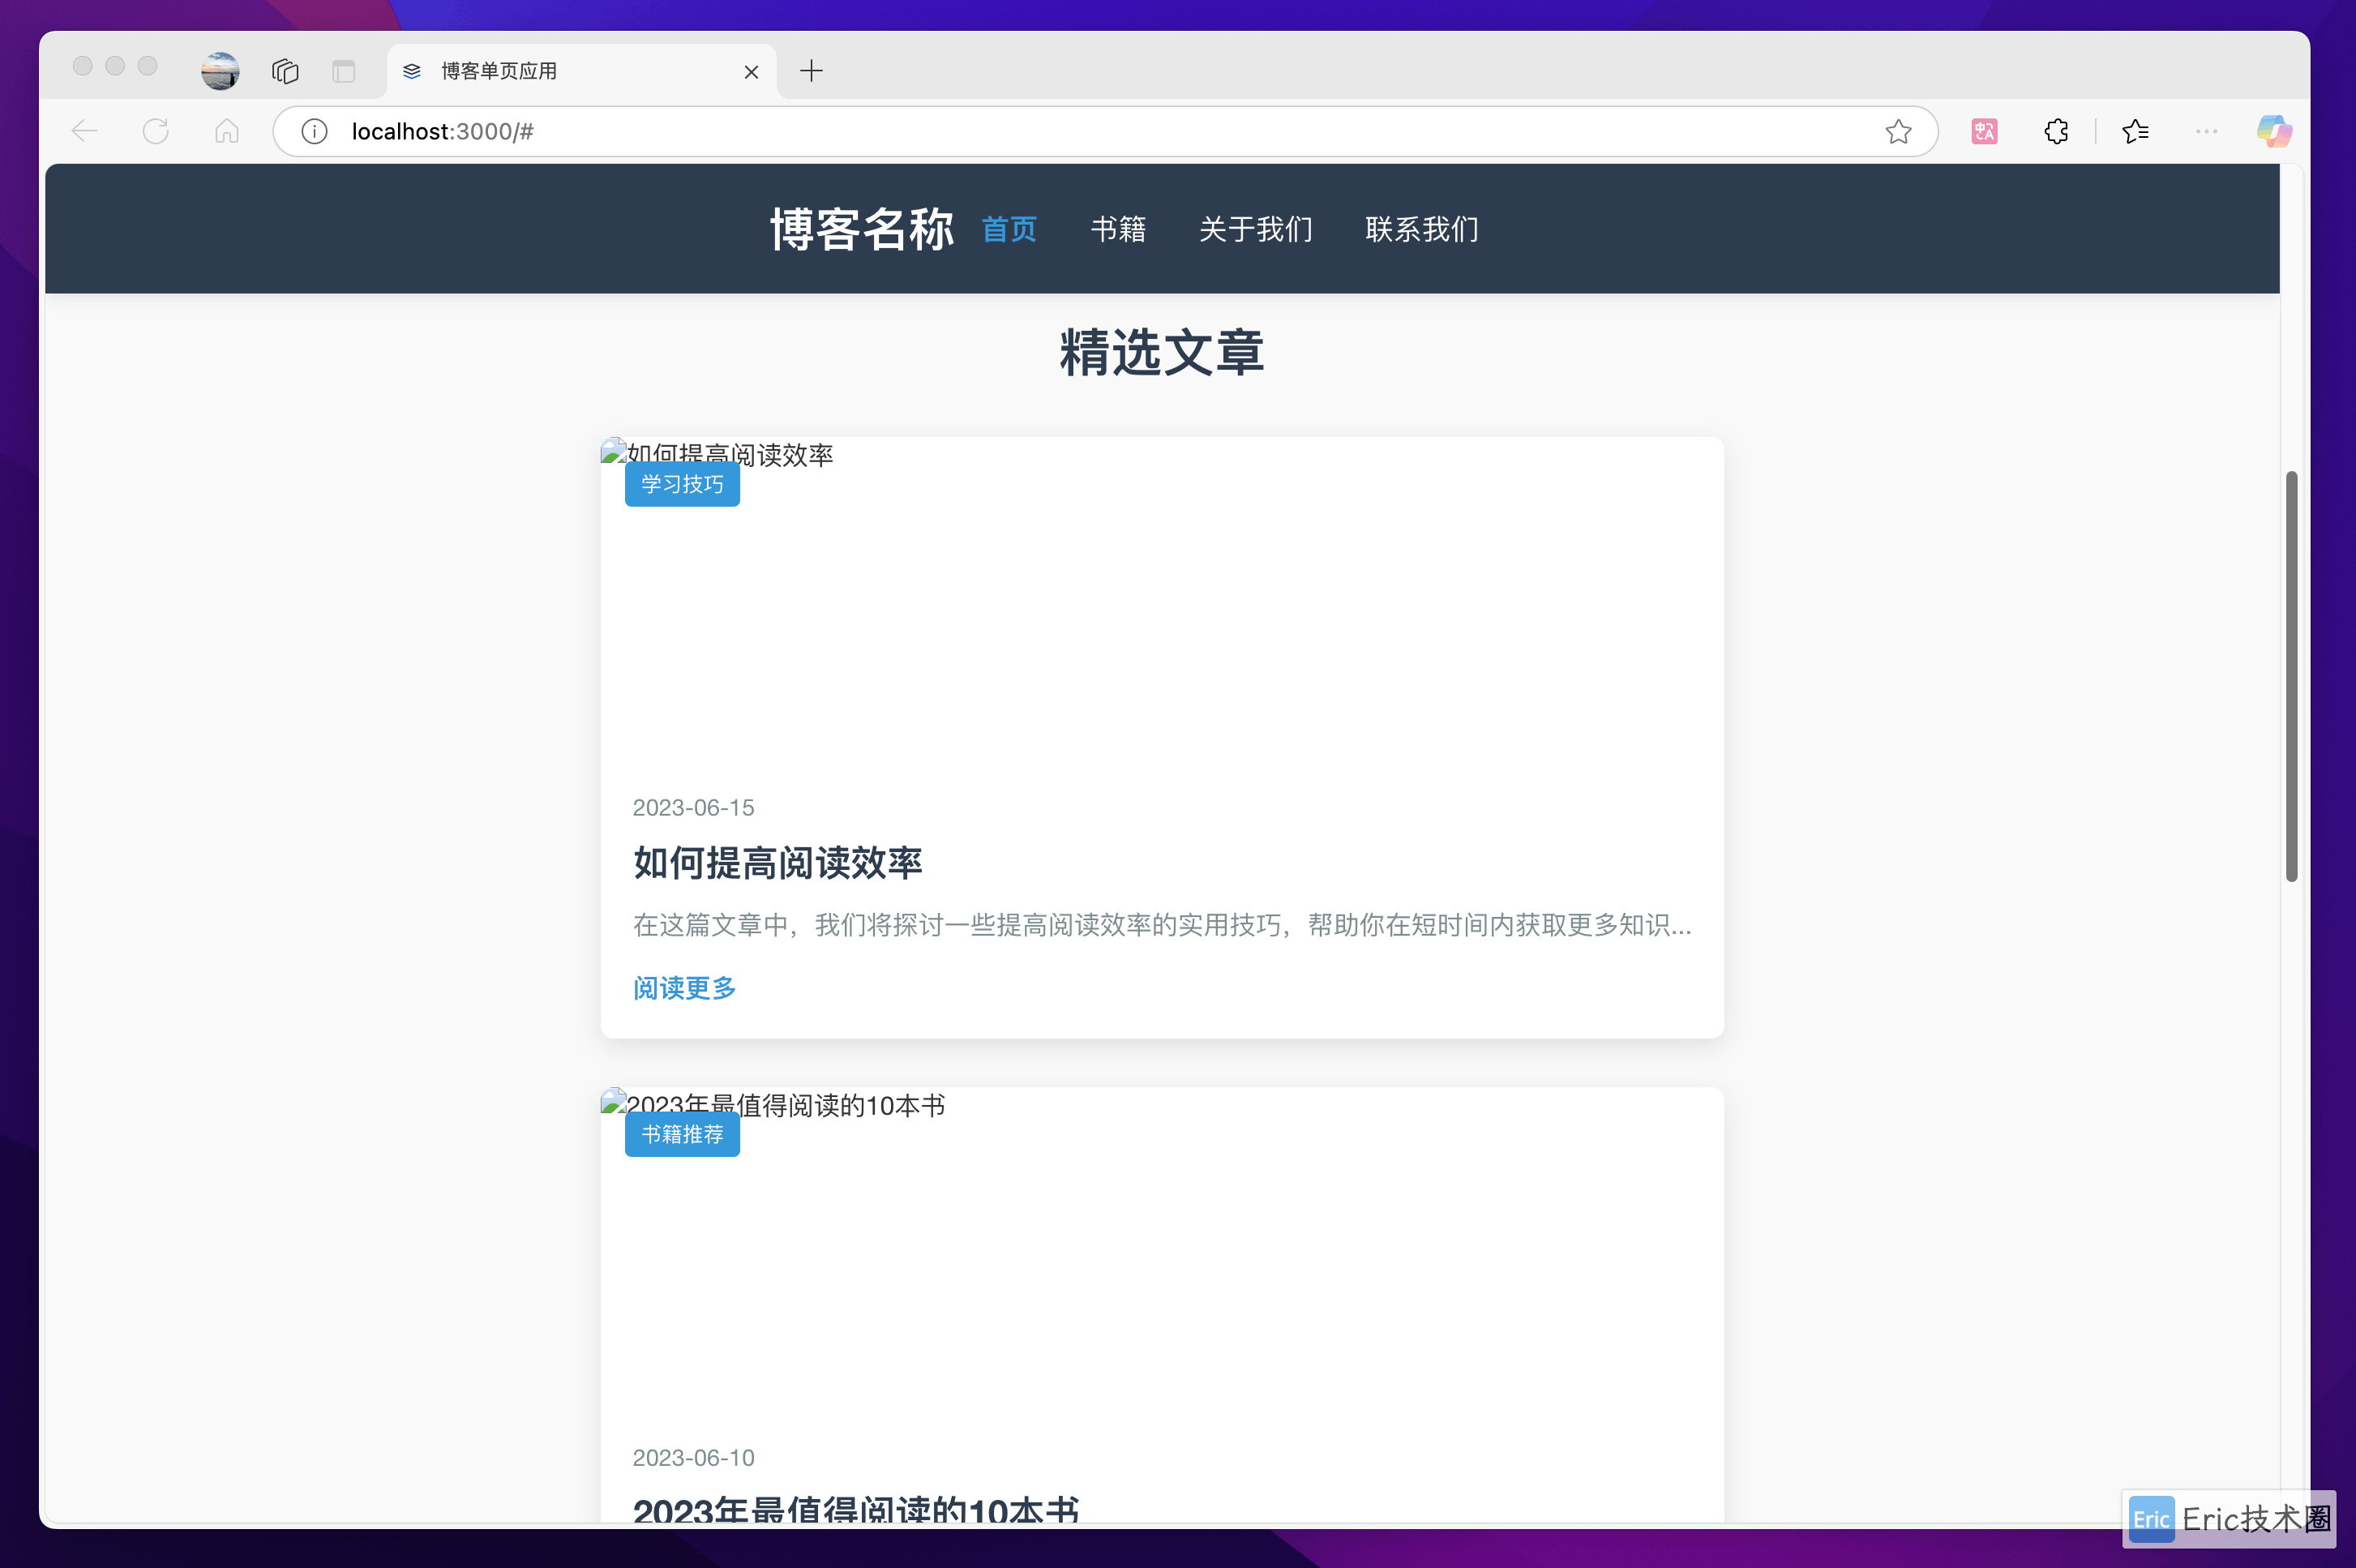Screen dimensions: 2356x1568
Task: Click the 精选文章 heading
Action: (1161, 352)
